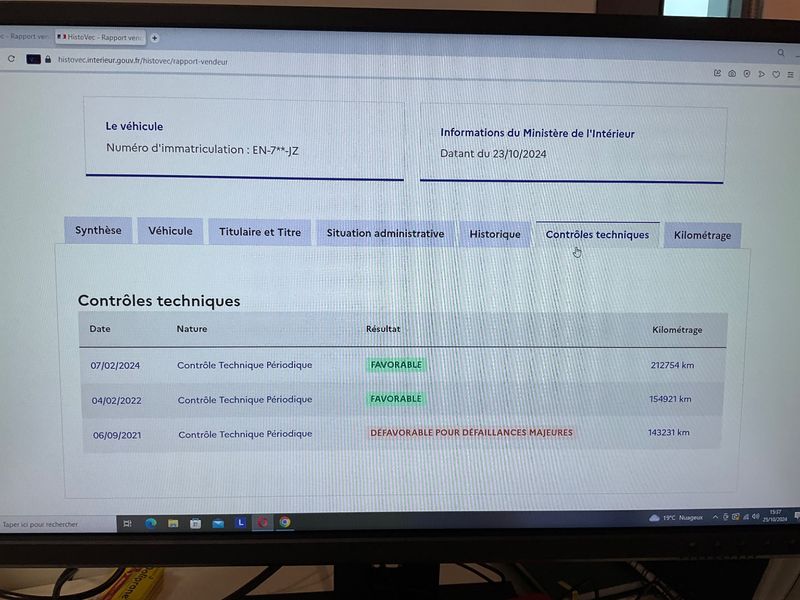
Task: Switch to the Synthèse tab
Action: point(98,230)
